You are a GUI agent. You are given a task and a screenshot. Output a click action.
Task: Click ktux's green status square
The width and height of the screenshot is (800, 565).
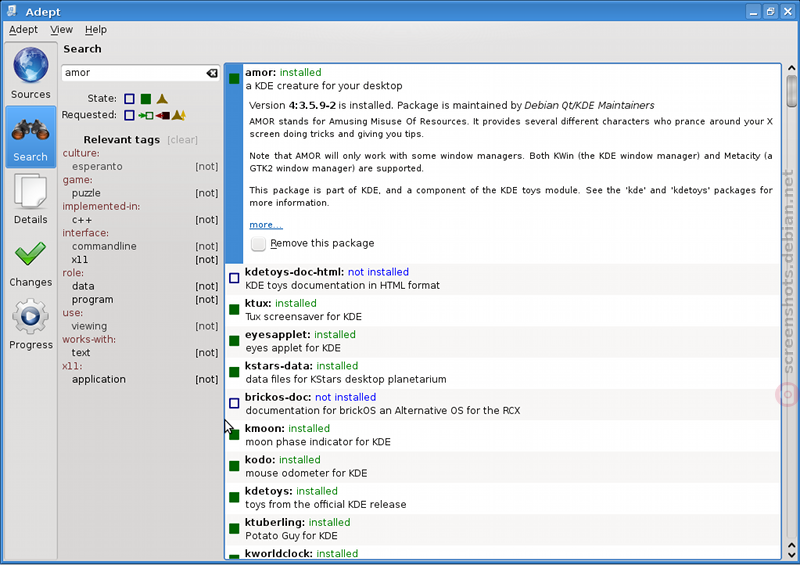coord(234,309)
